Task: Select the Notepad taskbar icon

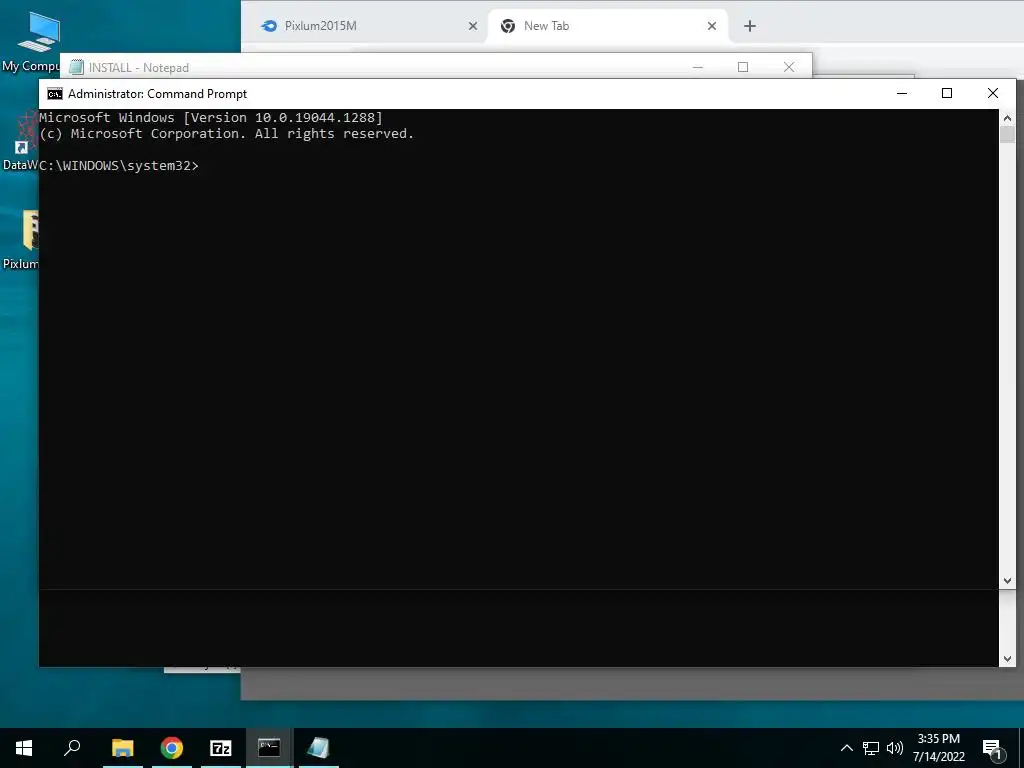Action: pyautogui.click(x=318, y=748)
